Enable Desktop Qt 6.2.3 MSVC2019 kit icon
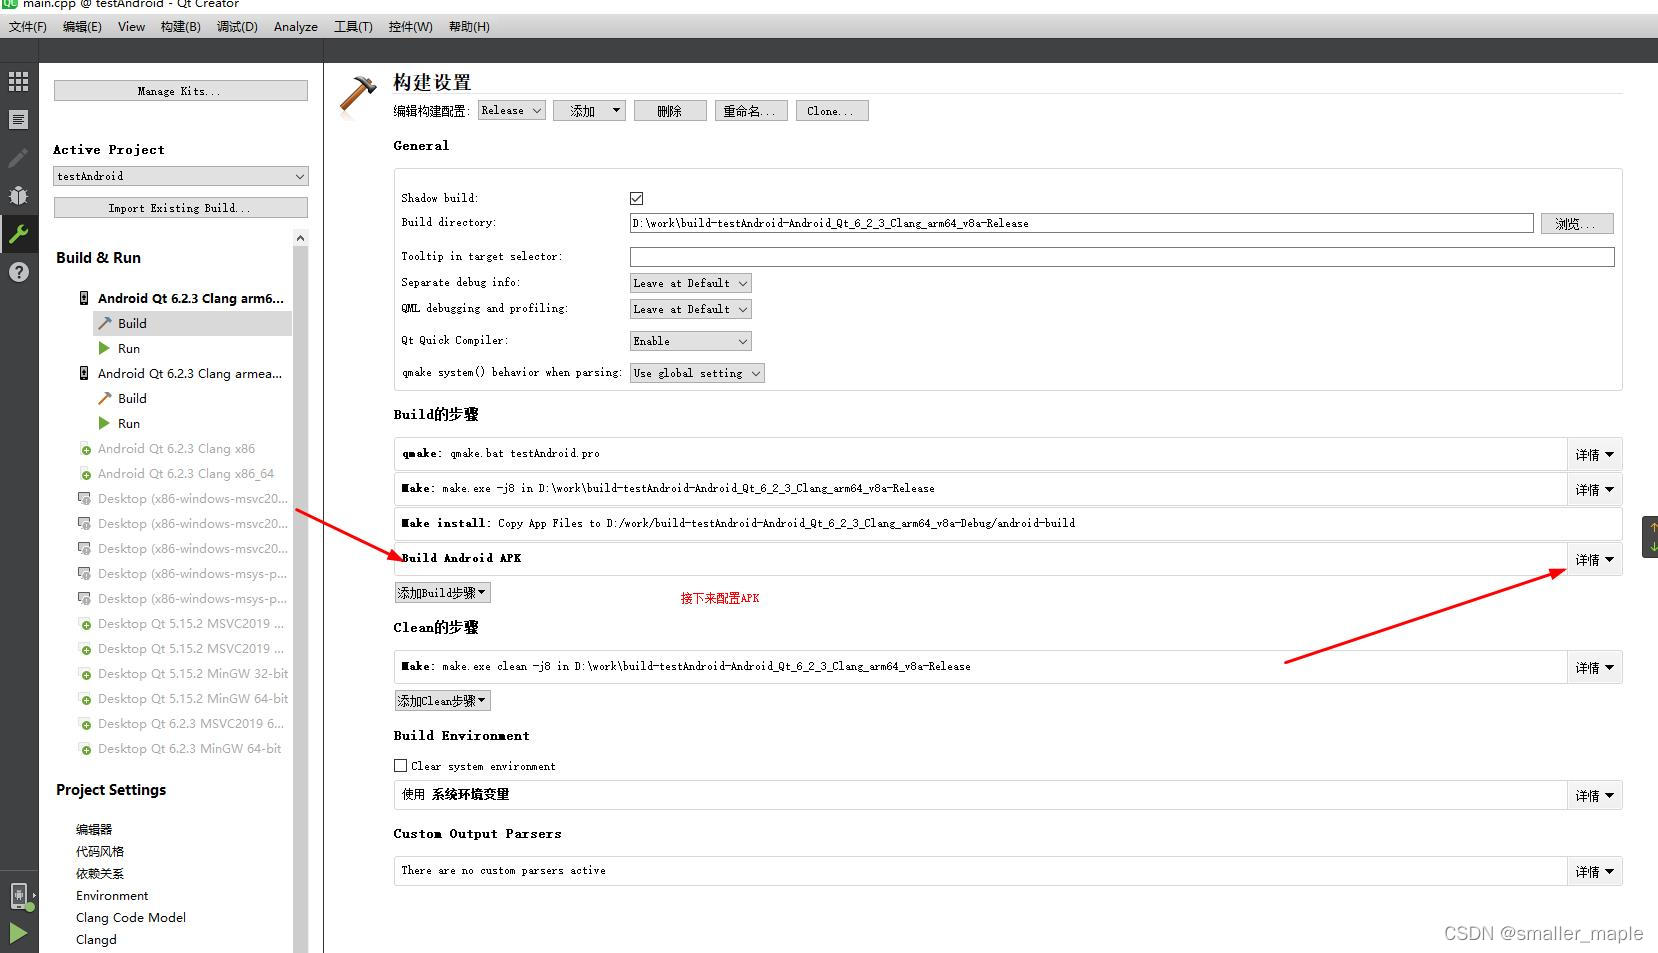Screen dimensions: 1658x953 [85, 724]
